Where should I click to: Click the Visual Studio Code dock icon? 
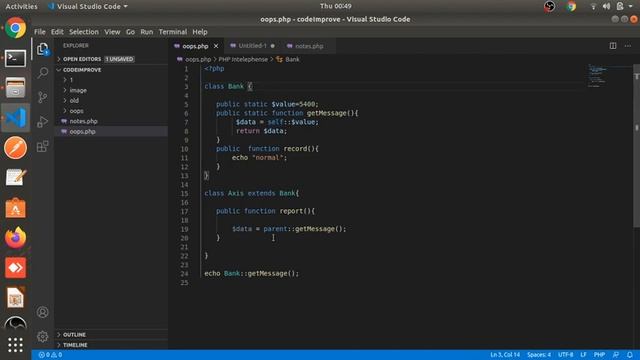[16, 118]
